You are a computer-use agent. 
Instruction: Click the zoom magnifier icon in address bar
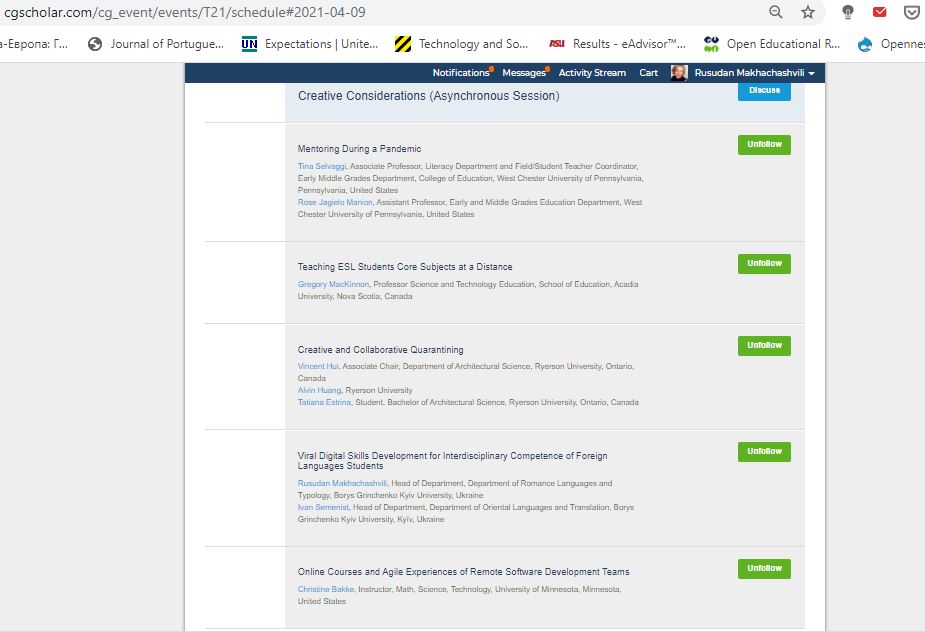click(776, 12)
